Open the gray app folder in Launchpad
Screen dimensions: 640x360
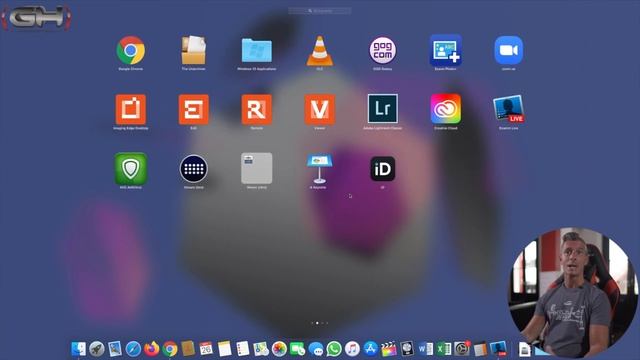click(x=256, y=169)
